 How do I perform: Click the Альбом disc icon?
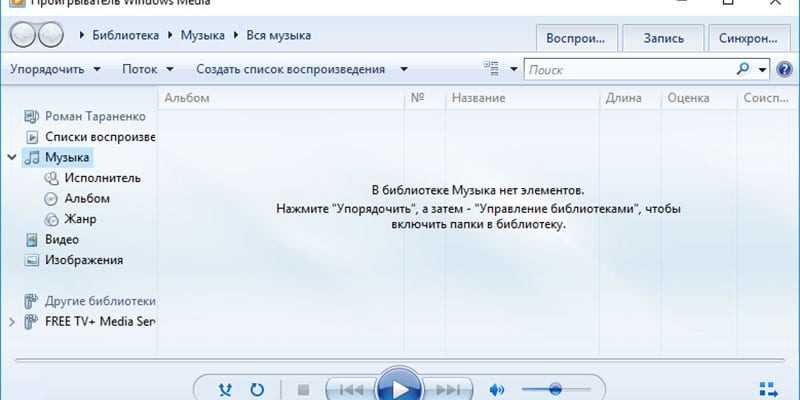click(51, 198)
